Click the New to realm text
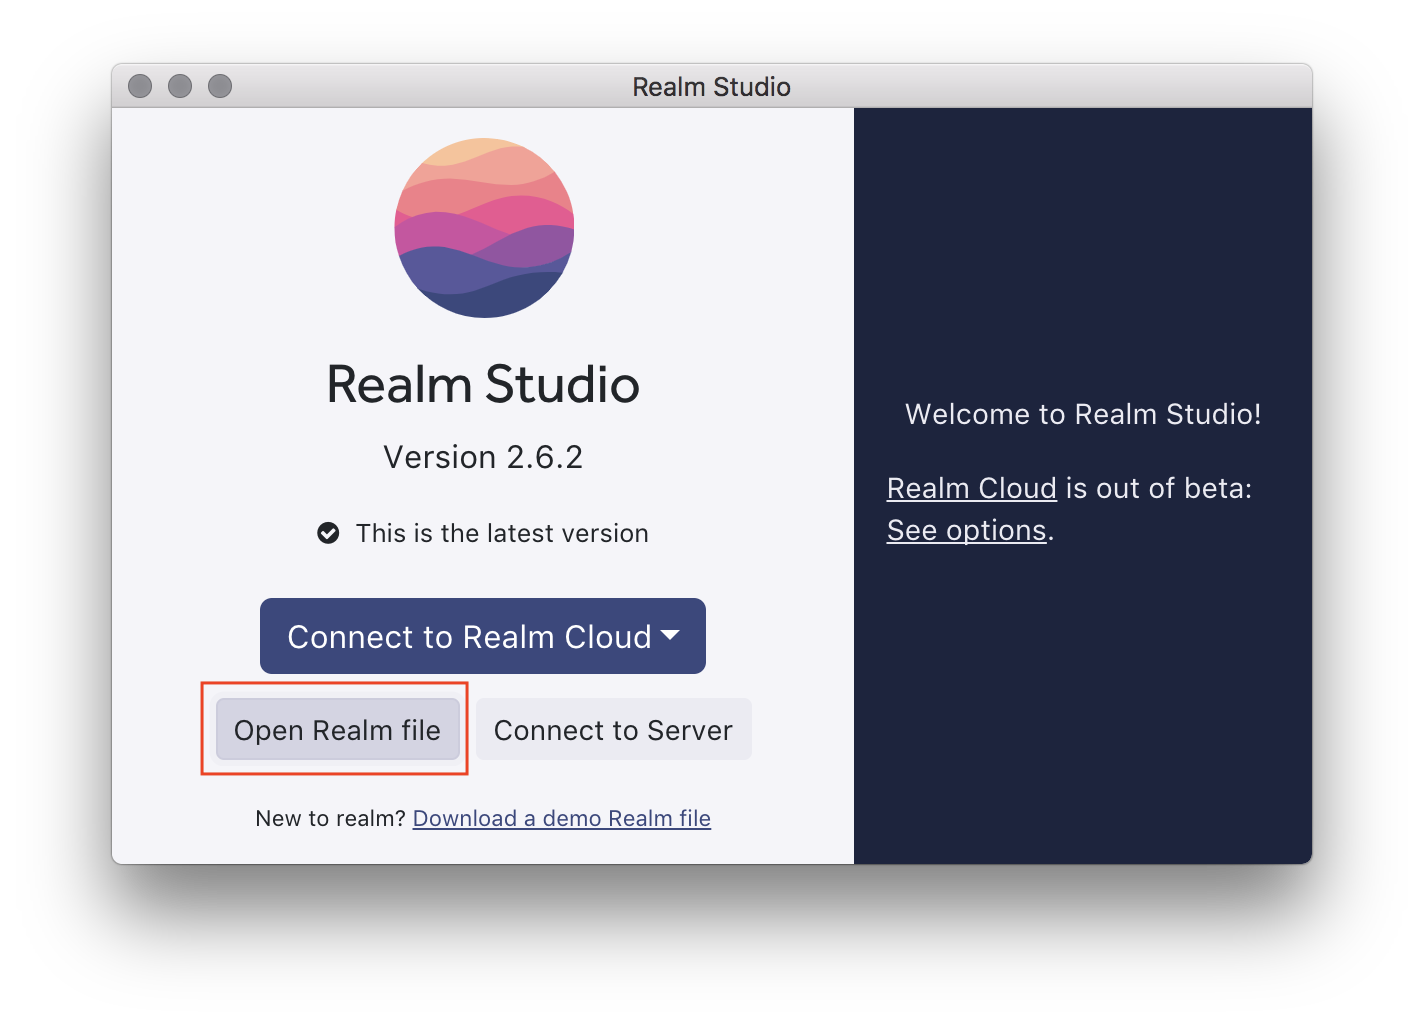The height and width of the screenshot is (1024, 1424). pos(330,818)
